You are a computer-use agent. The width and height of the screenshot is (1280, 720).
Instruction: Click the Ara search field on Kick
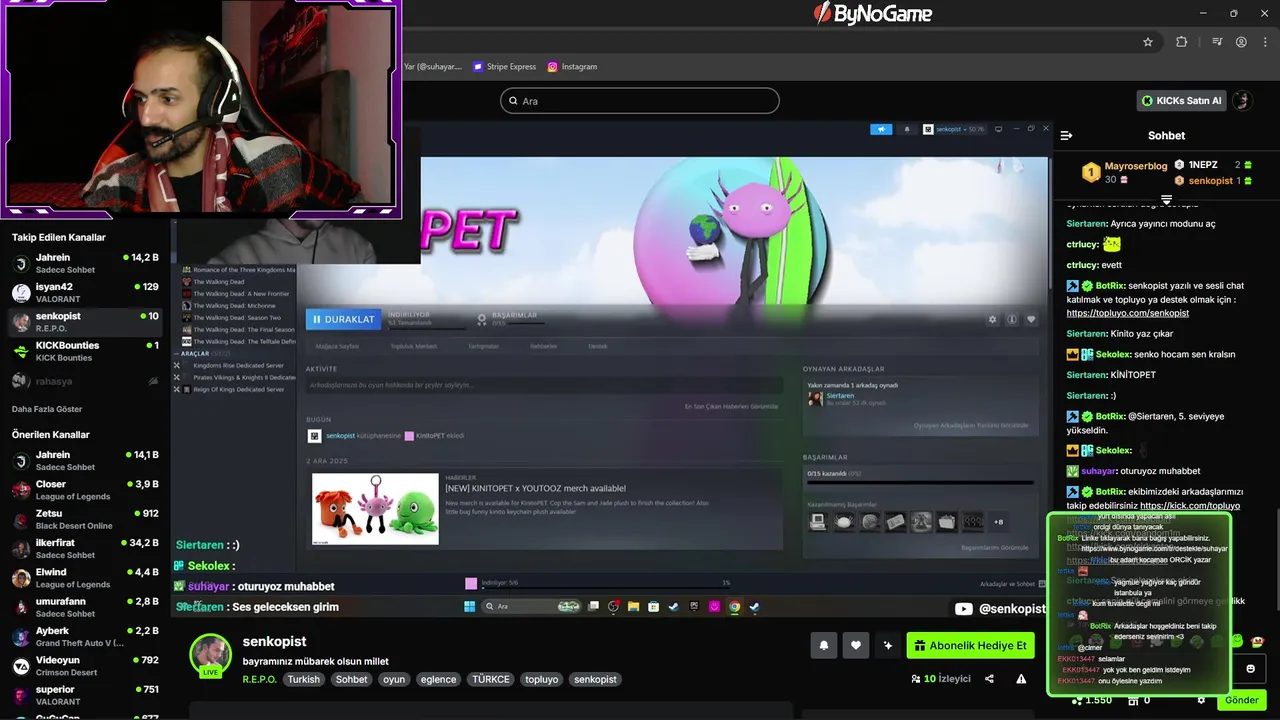coord(640,101)
